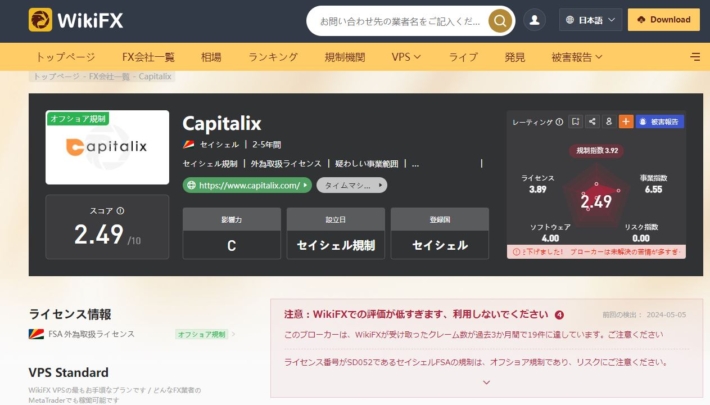Click the share icon in rating panel
The width and height of the screenshot is (710, 405).
(x=592, y=121)
